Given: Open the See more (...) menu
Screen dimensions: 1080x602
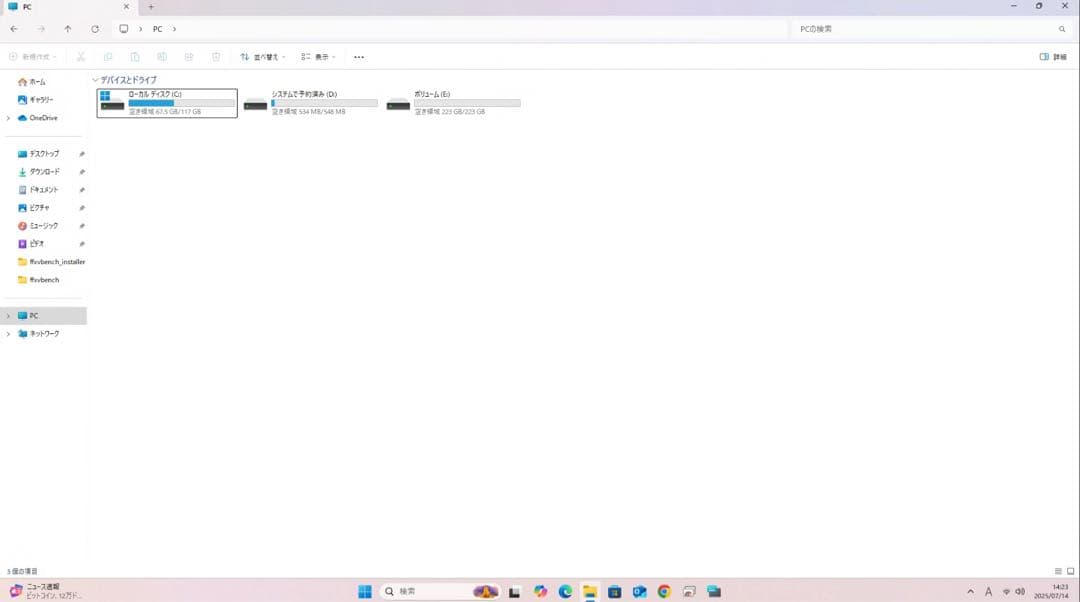Looking at the screenshot, I should [358, 57].
